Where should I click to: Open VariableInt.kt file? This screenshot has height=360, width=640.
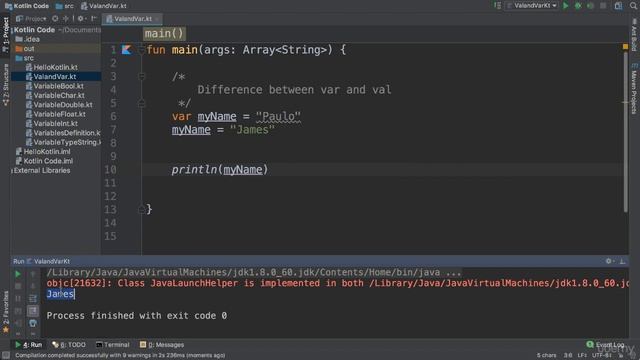click(51, 124)
